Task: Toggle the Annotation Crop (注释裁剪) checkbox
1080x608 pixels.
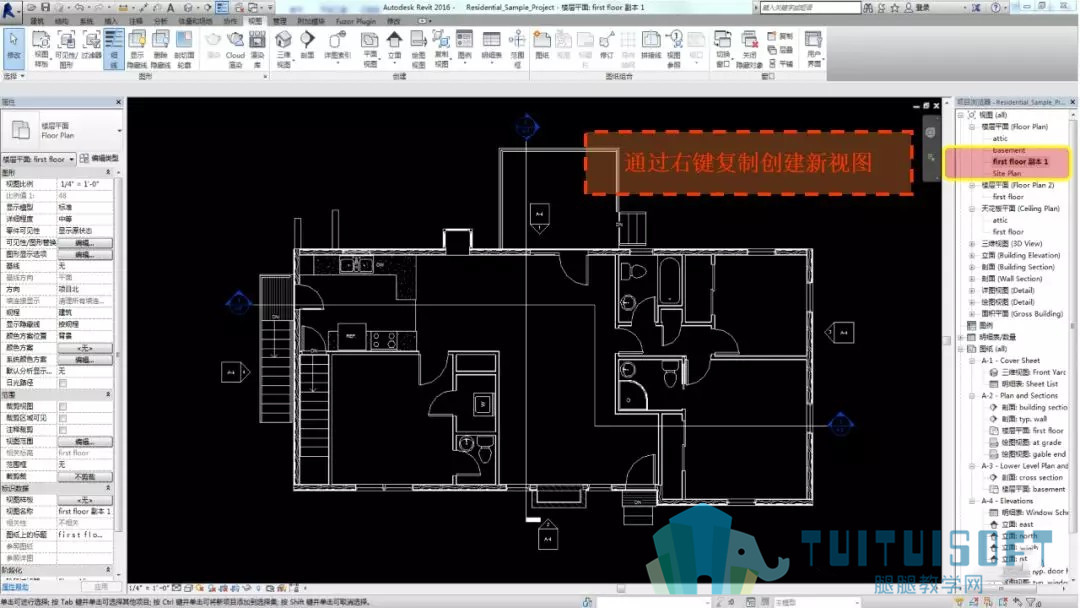Action: (63, 430)
